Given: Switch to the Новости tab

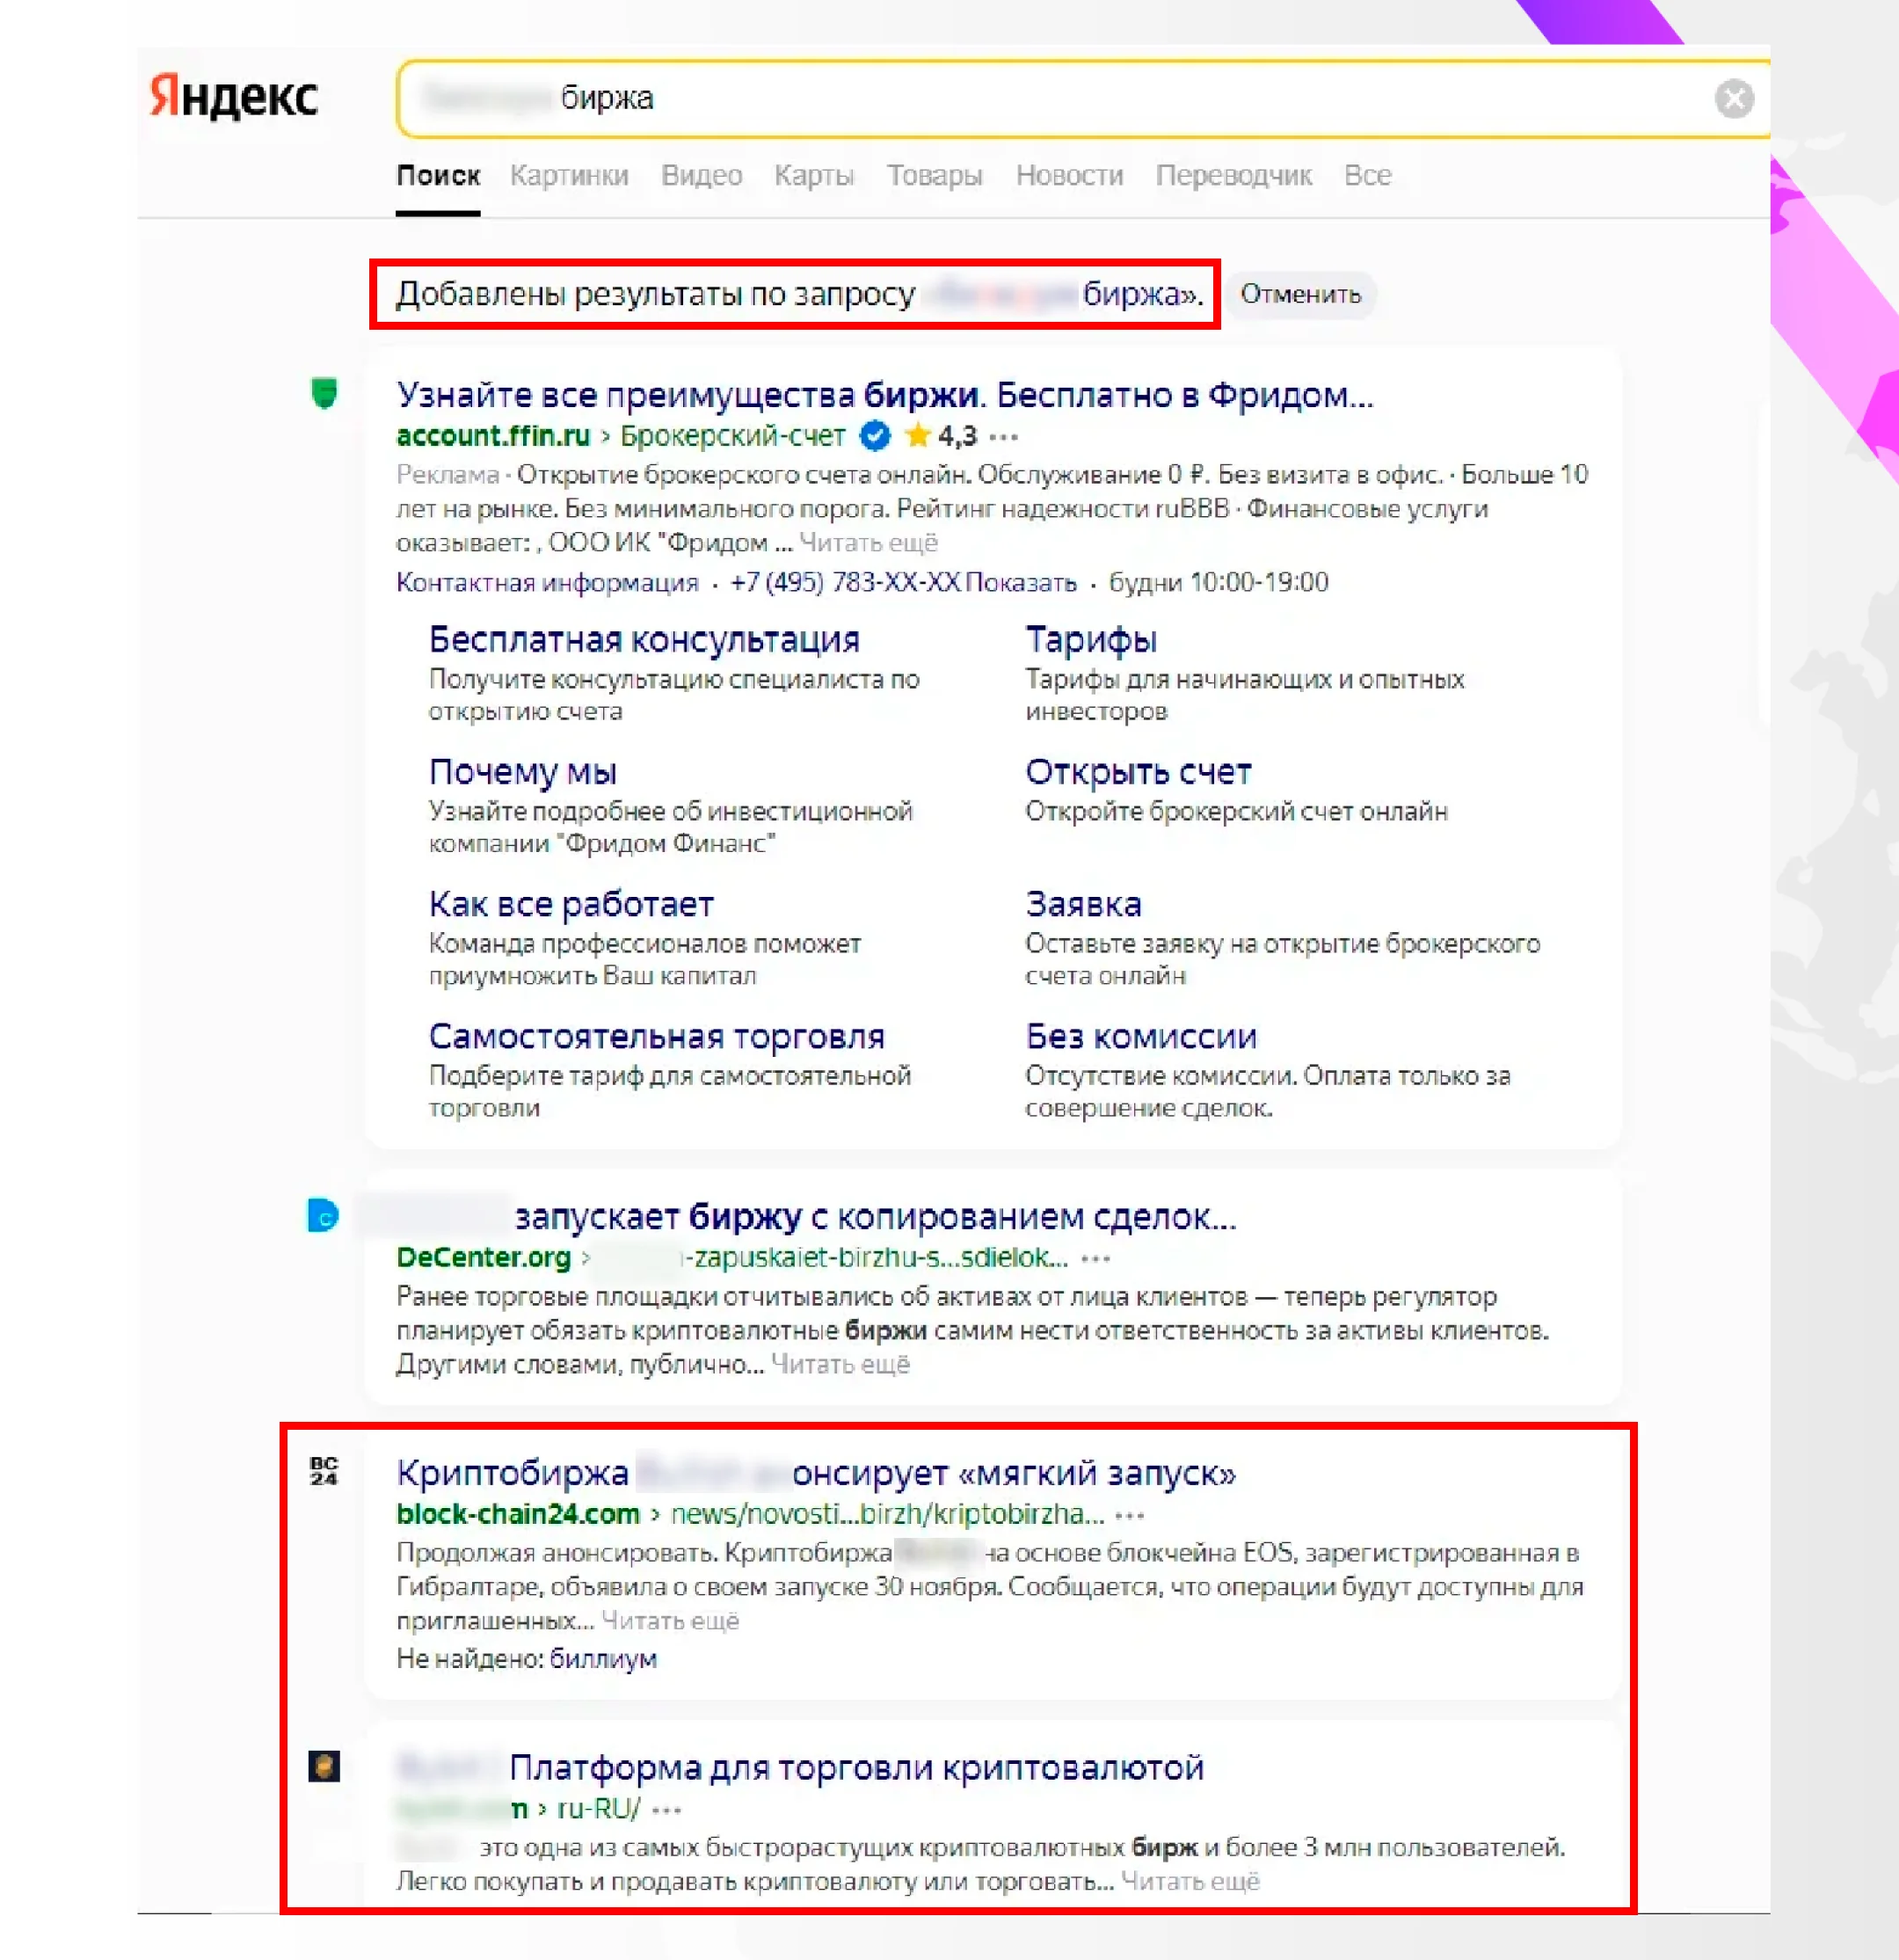Looking at the screenshot, I should [x=1069, y=175].
